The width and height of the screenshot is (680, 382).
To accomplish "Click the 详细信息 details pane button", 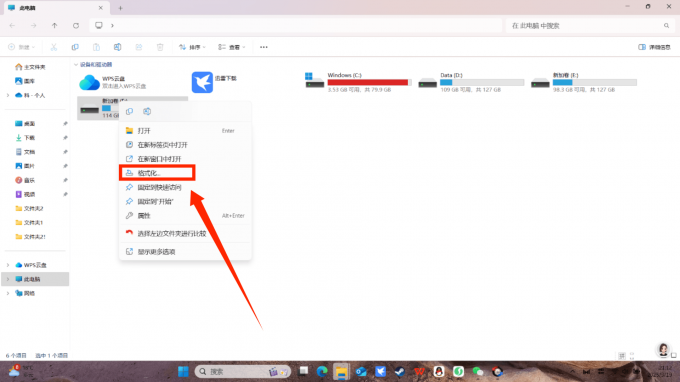I will 654,47.
